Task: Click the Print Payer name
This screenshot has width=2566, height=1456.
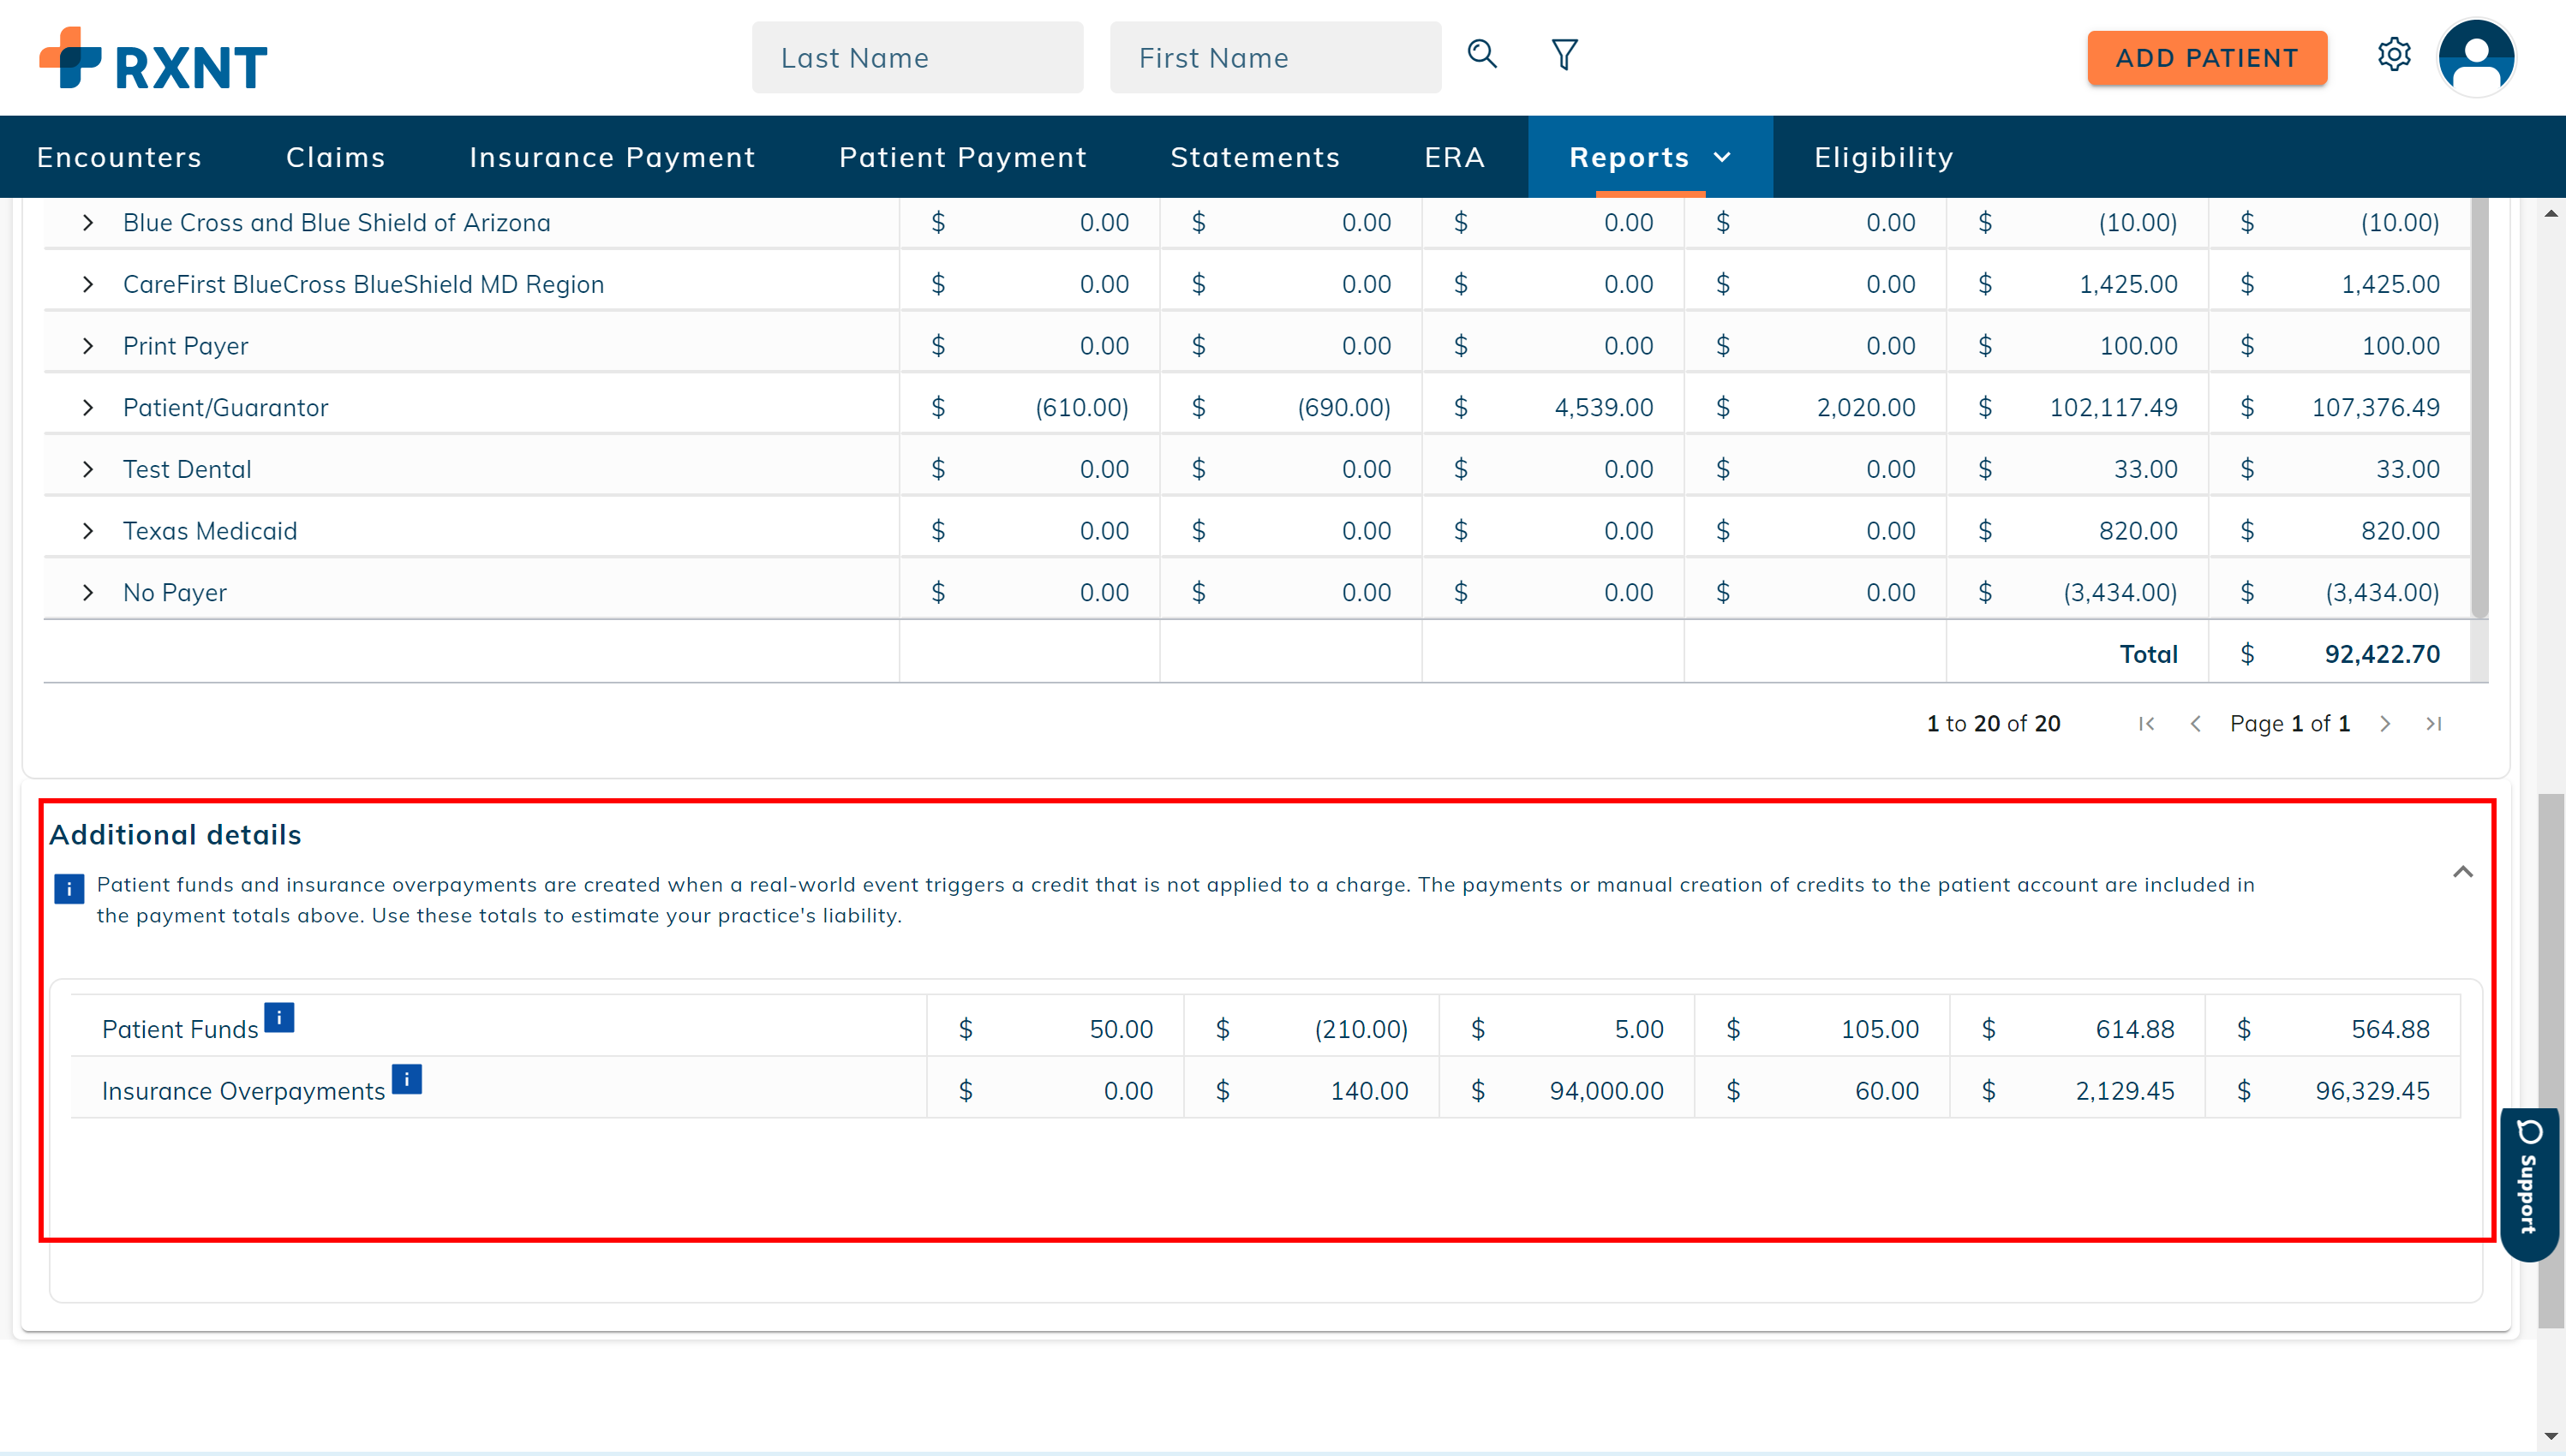Action: click(x=185, y=346)
